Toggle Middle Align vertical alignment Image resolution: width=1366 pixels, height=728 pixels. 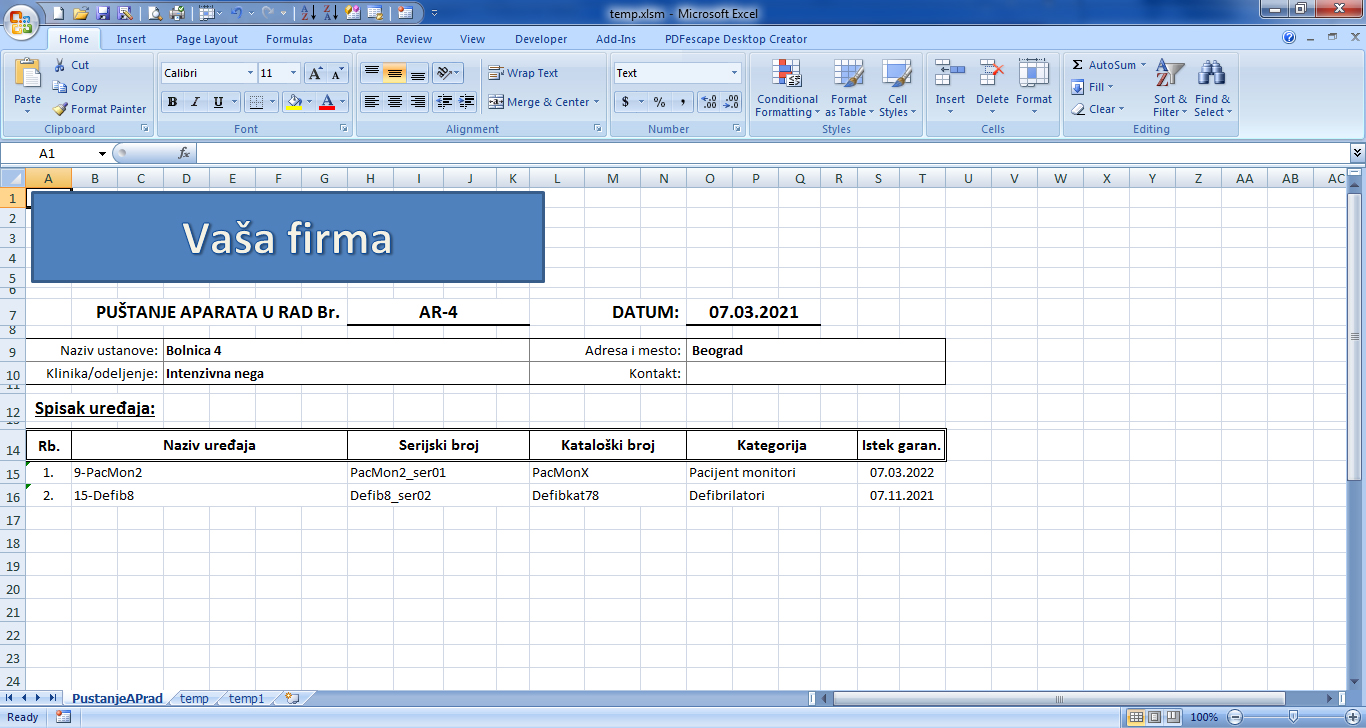click(394, 73)
